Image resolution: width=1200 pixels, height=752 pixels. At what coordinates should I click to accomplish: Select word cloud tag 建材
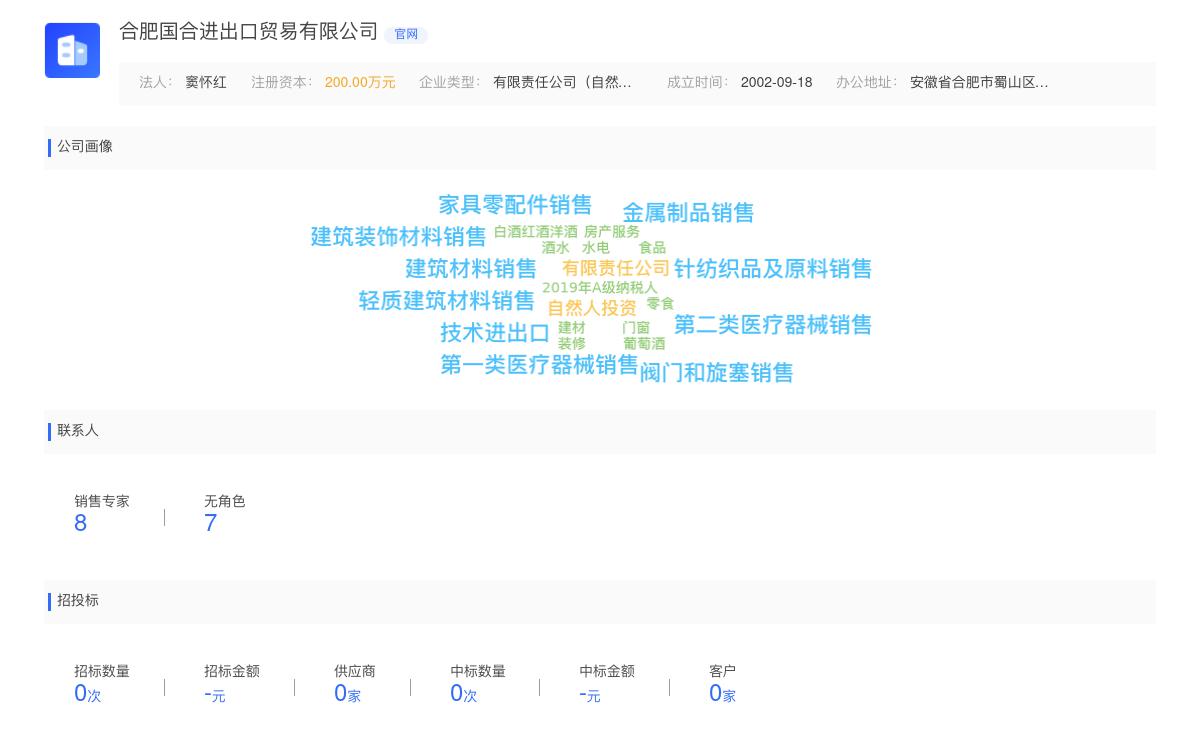coord(572,328)
